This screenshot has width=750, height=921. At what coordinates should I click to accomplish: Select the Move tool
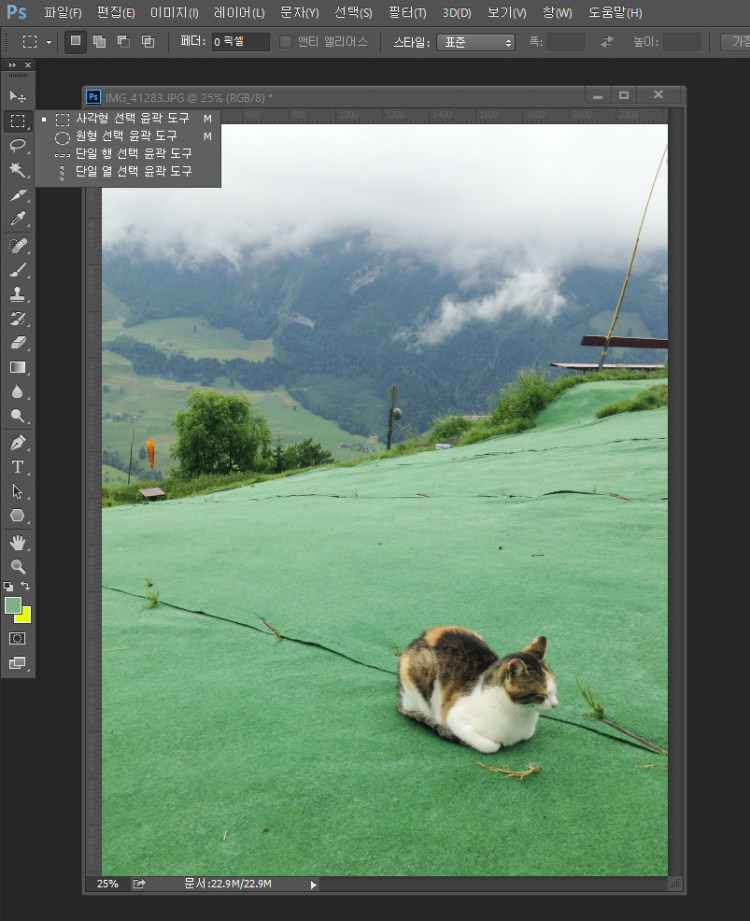[x=17, y=96]
